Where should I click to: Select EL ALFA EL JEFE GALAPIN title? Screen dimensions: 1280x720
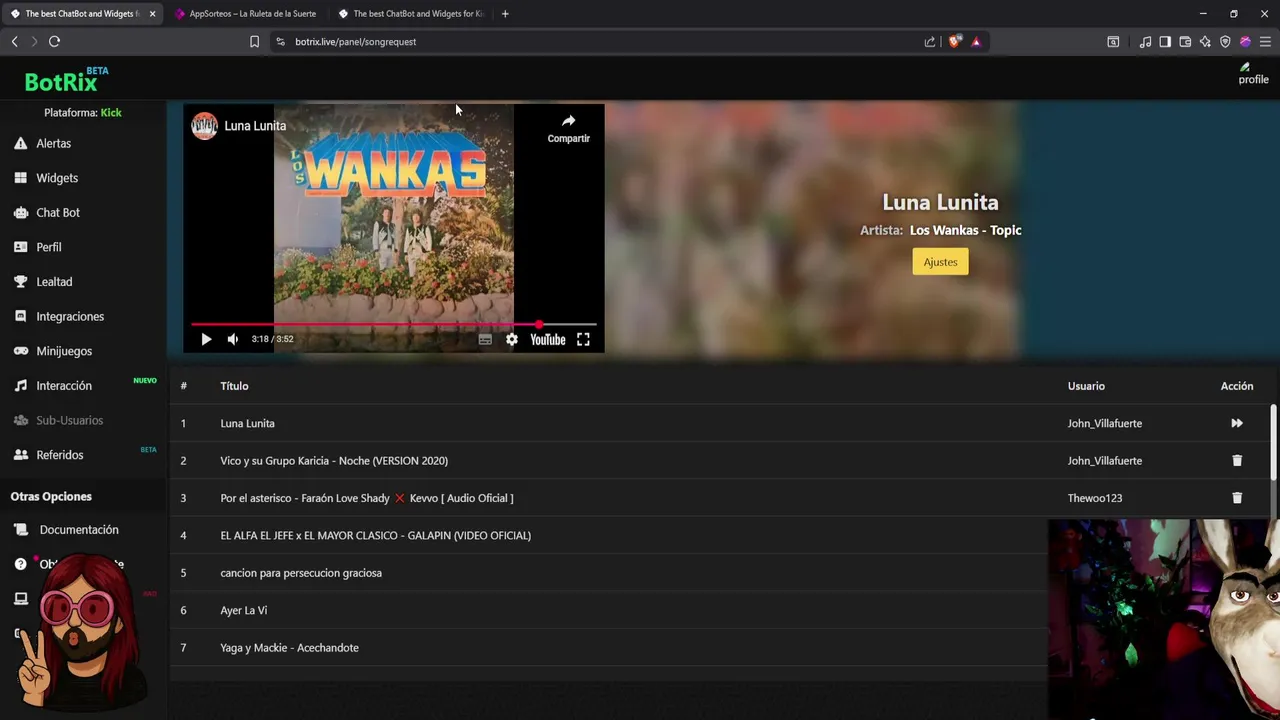tap(375, 535)
